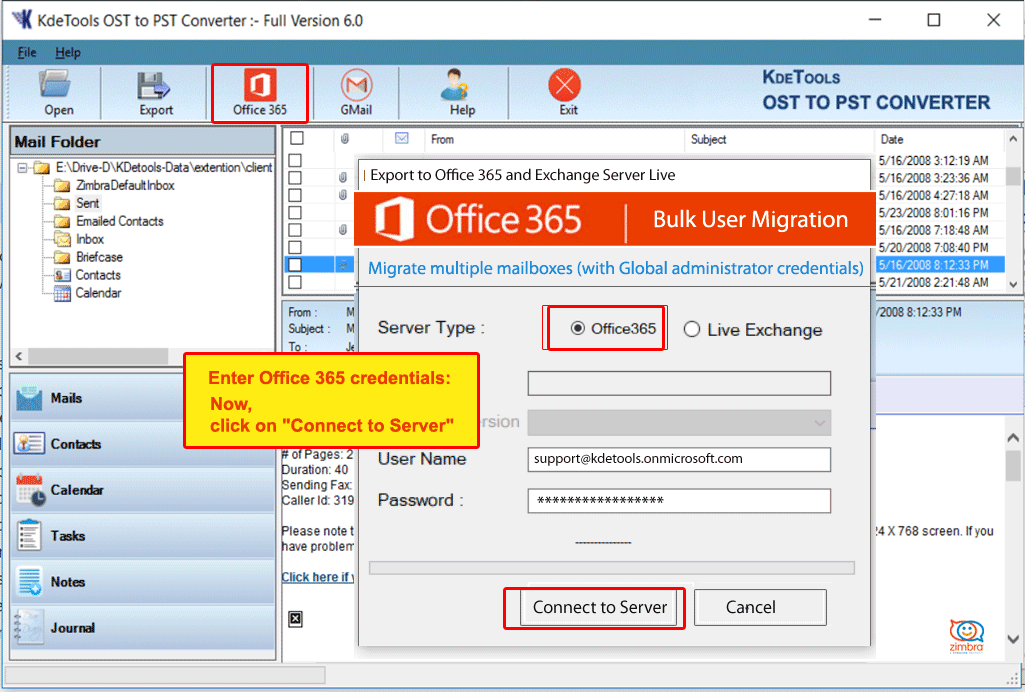Click the 'Click here if' link in preview
Screen dimensions: 1025x692
317,577
